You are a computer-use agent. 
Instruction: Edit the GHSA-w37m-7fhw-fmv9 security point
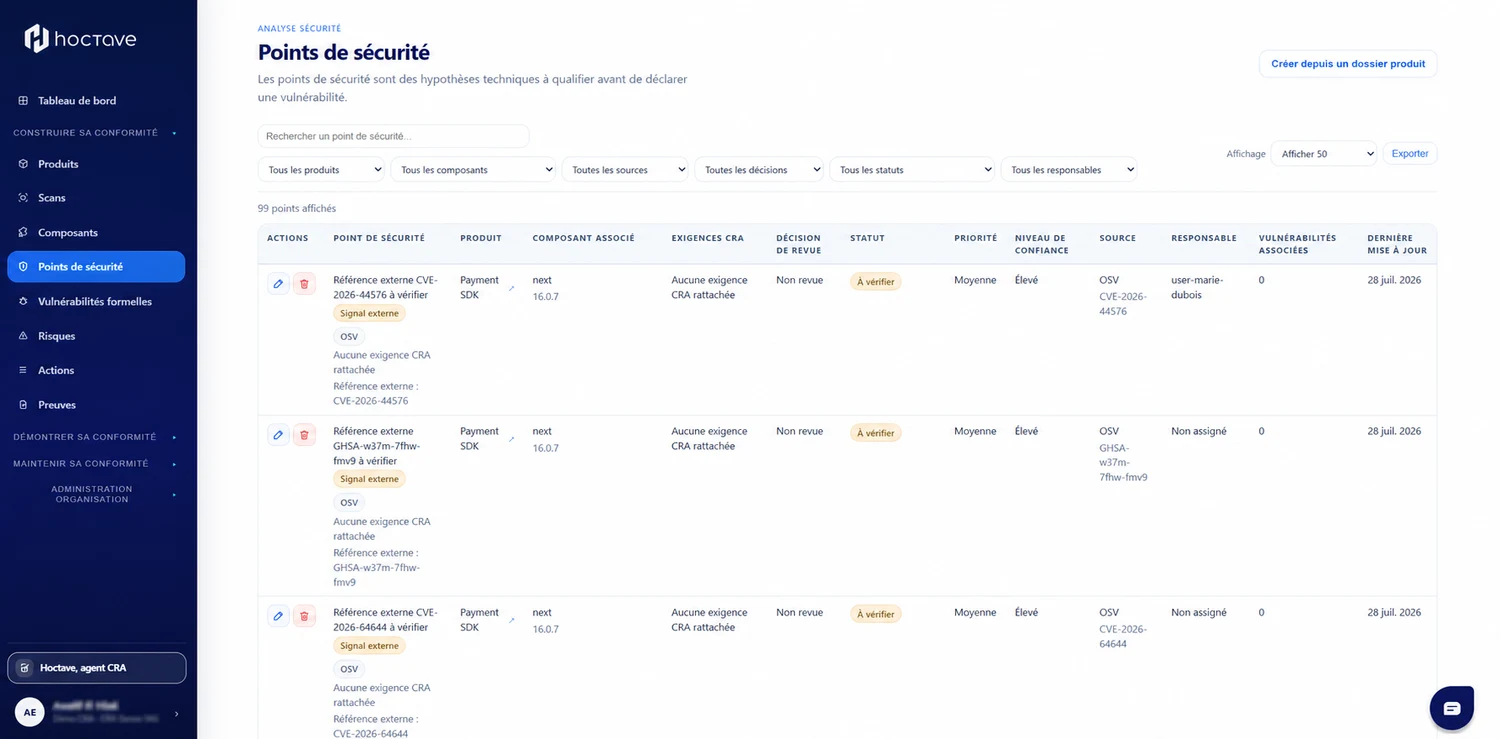click(x=278, y=435)
